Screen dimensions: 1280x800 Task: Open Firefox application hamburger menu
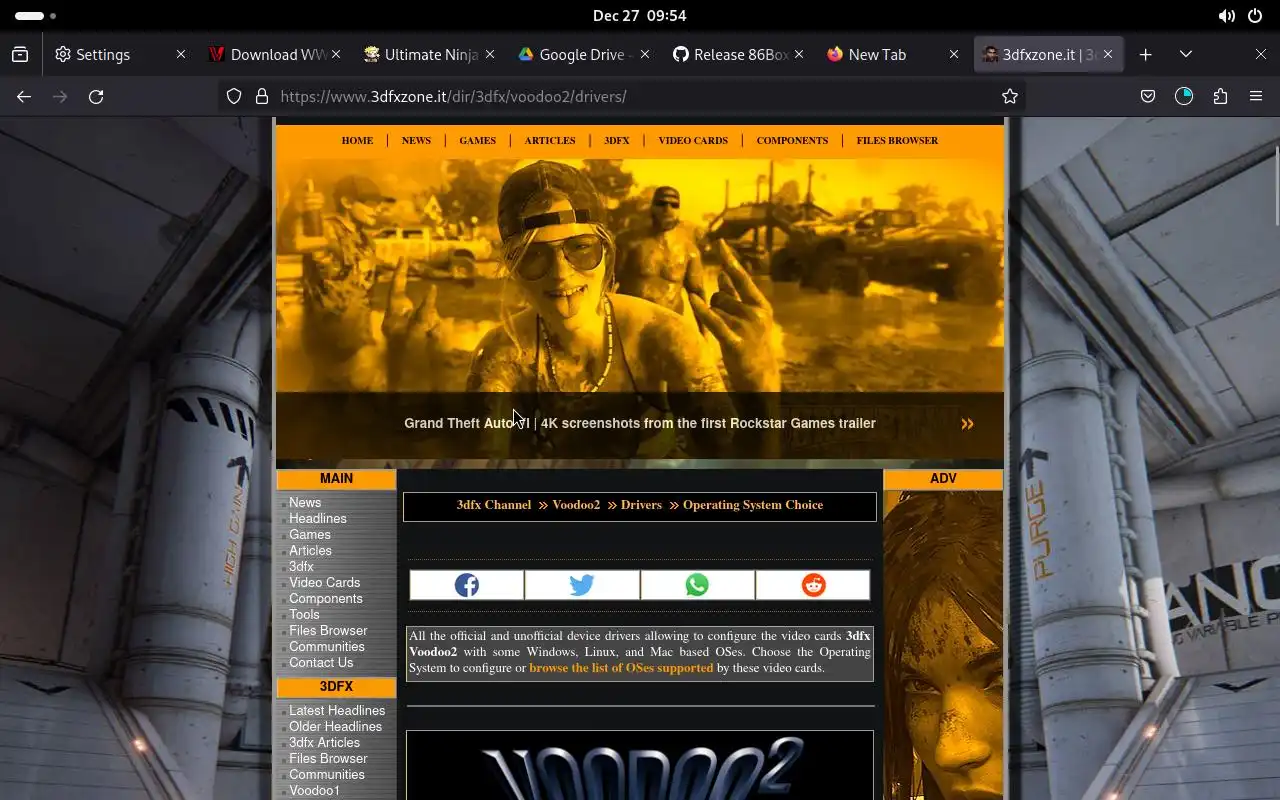pos(1256,96)
